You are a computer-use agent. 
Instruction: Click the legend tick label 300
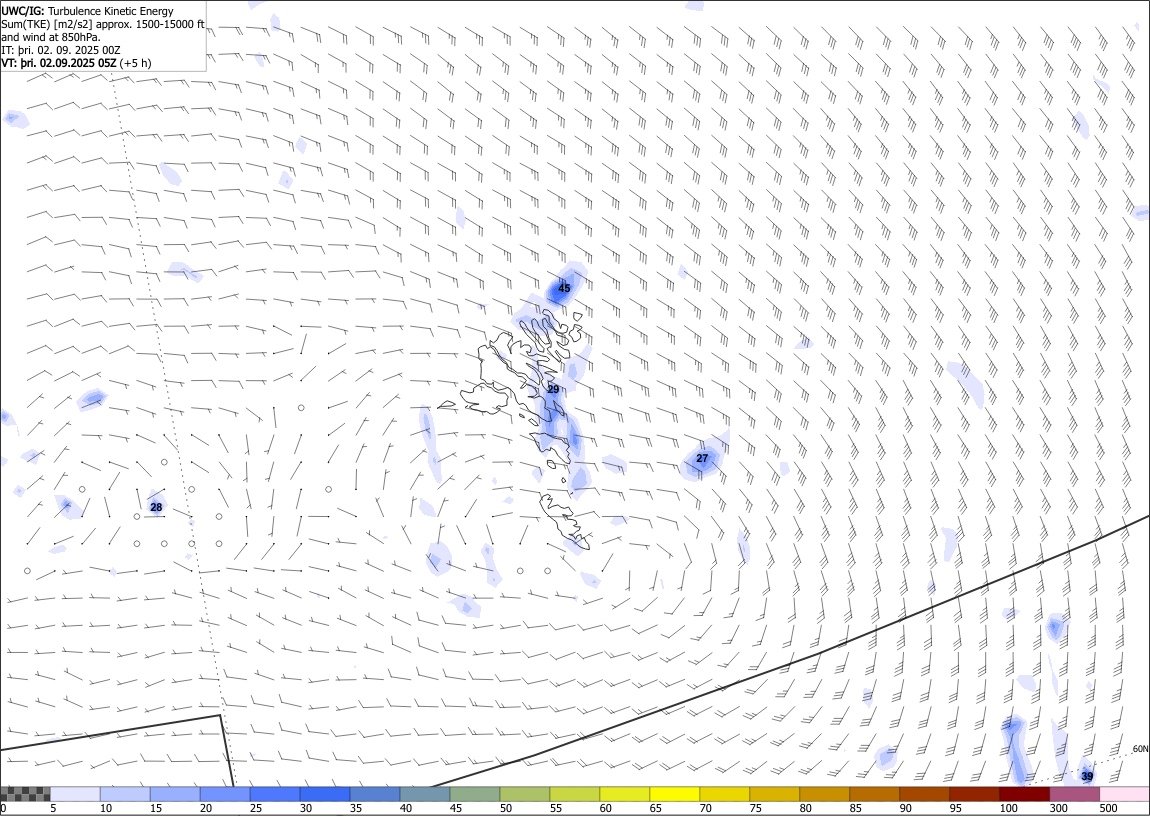coord(1058,808)
